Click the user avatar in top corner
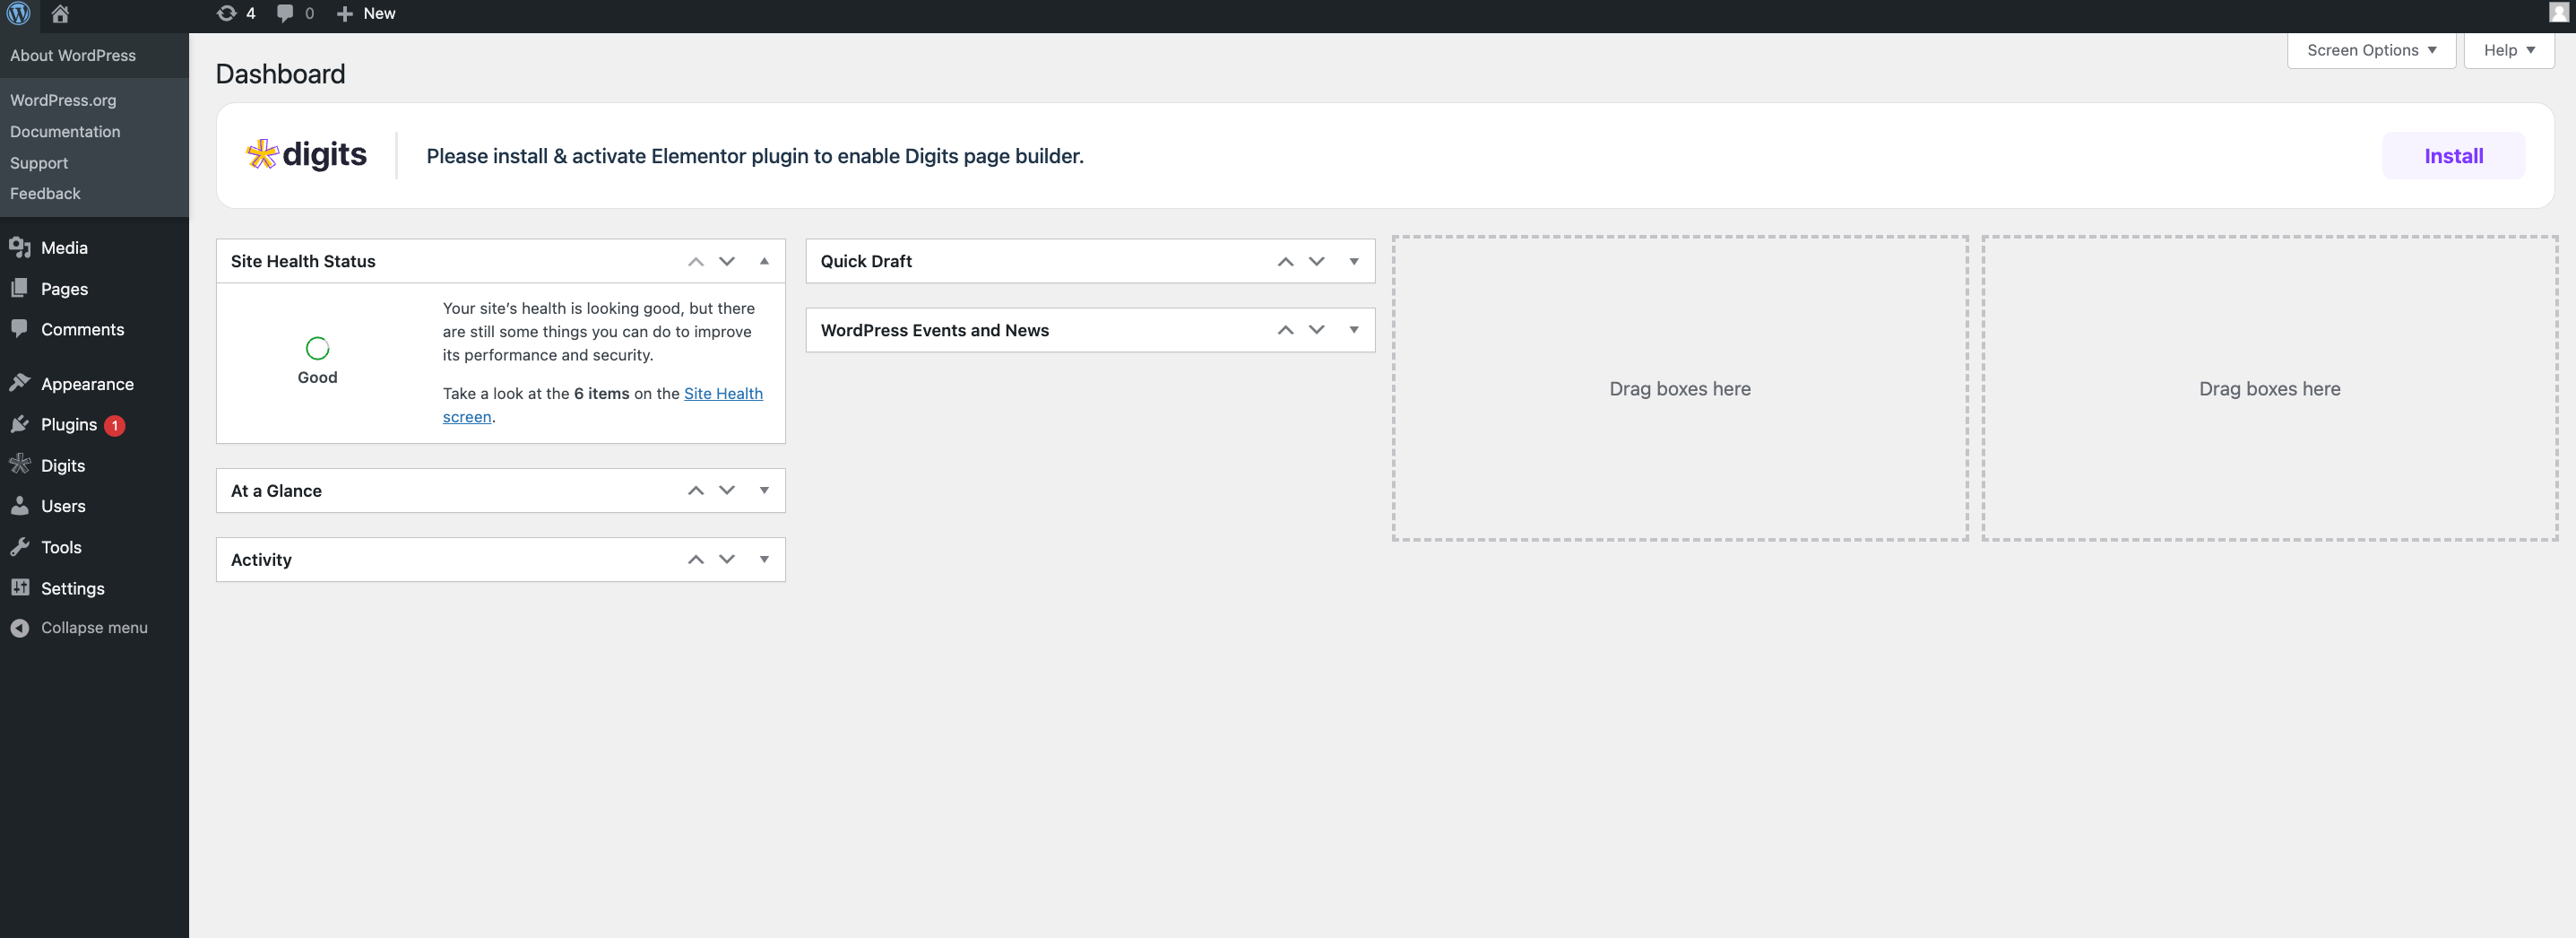The height and width of the screenshot is (938, 2576). click(x=2558, y=13)
